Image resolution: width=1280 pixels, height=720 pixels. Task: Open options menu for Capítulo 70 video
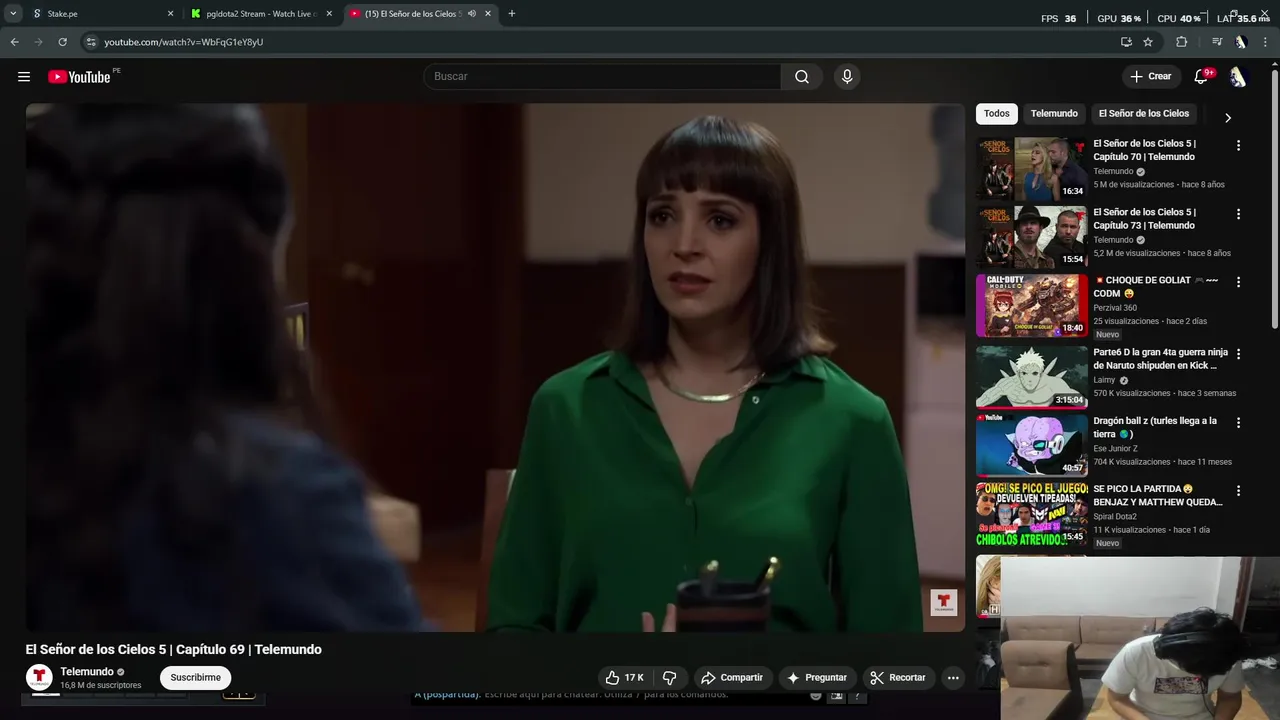(x=1238, y=146)
